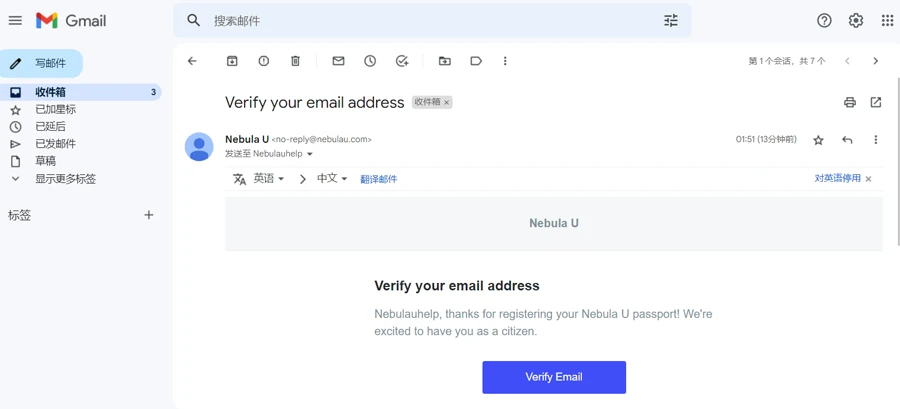Print this email with the printer icon
This screenshot has width=900, height=409.
coord(850,102)
